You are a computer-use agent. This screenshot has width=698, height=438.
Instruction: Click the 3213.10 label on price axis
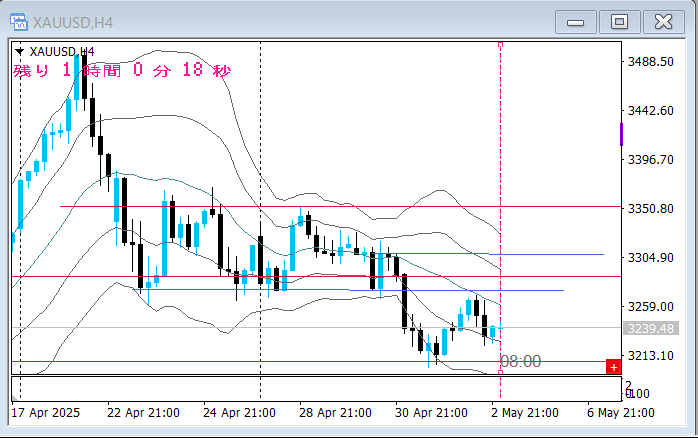pyautogui.click(x=650, y=356)
